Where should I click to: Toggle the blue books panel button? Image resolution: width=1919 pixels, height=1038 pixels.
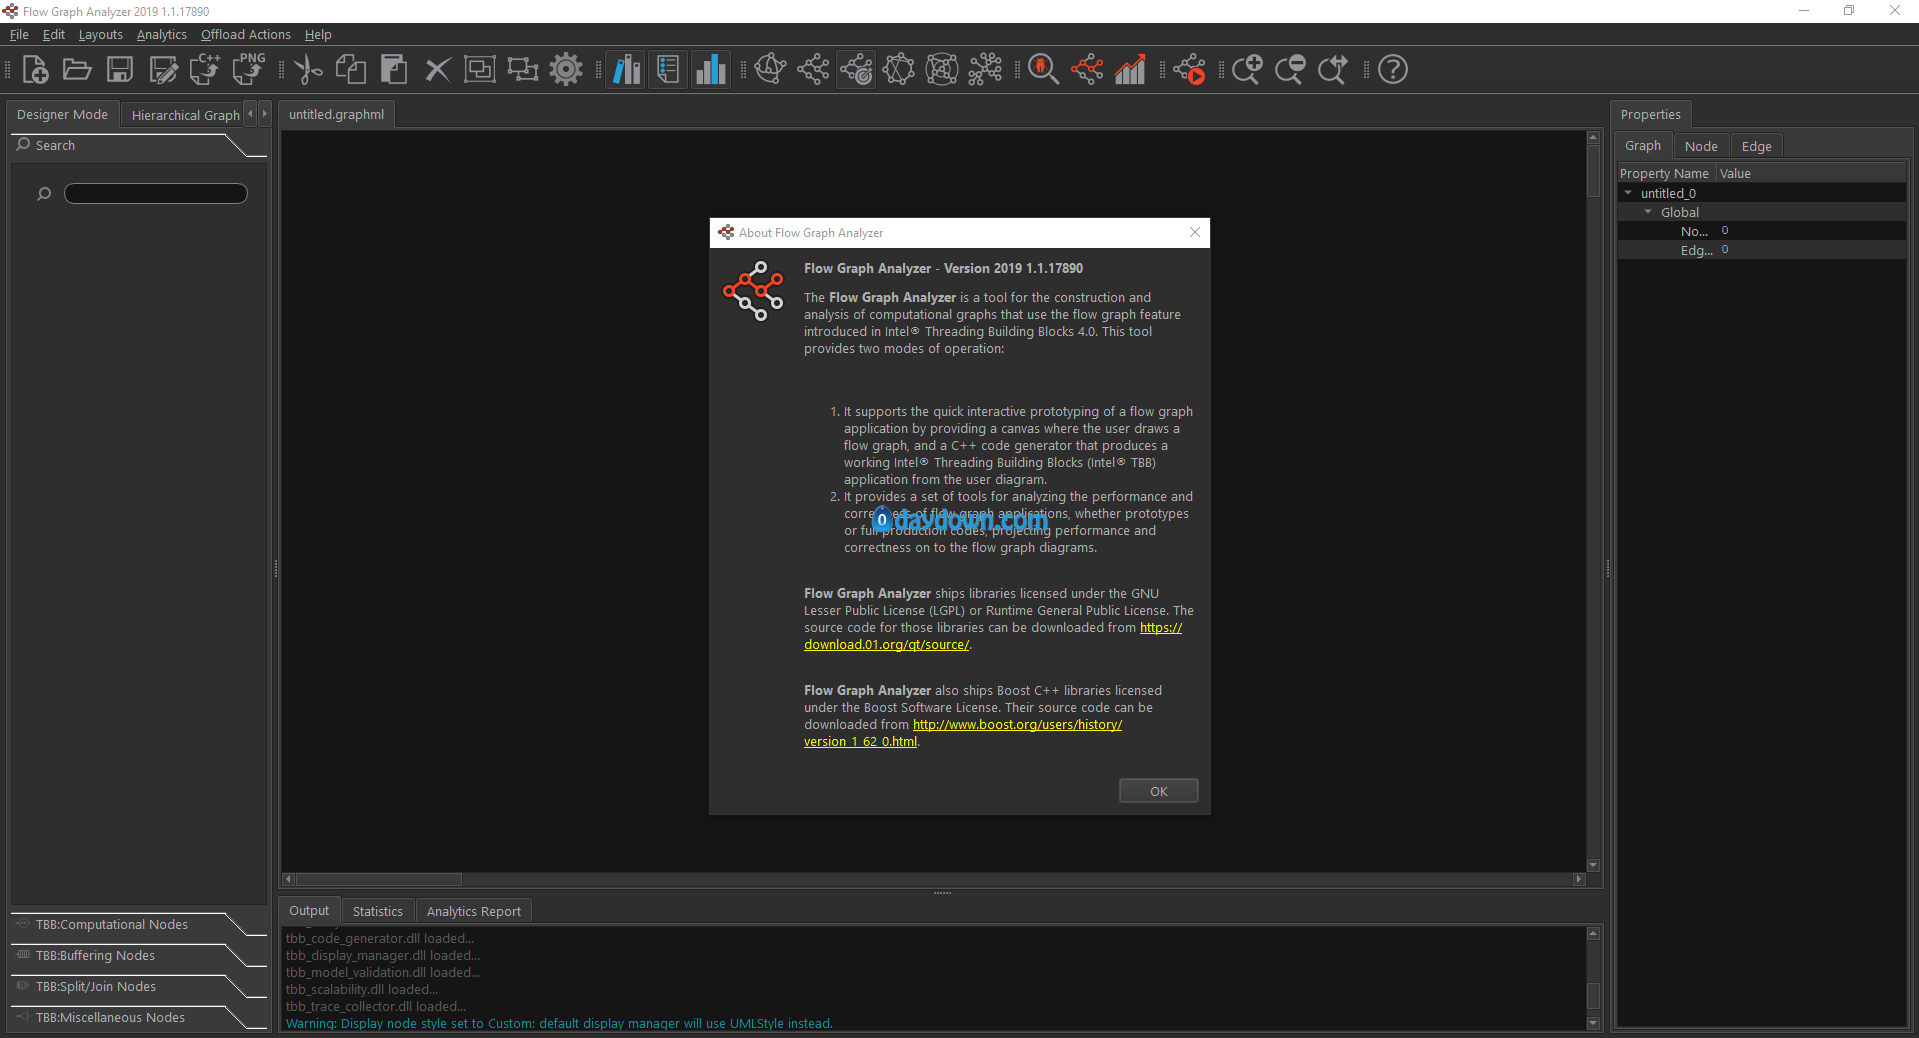[x=626, y=70]
